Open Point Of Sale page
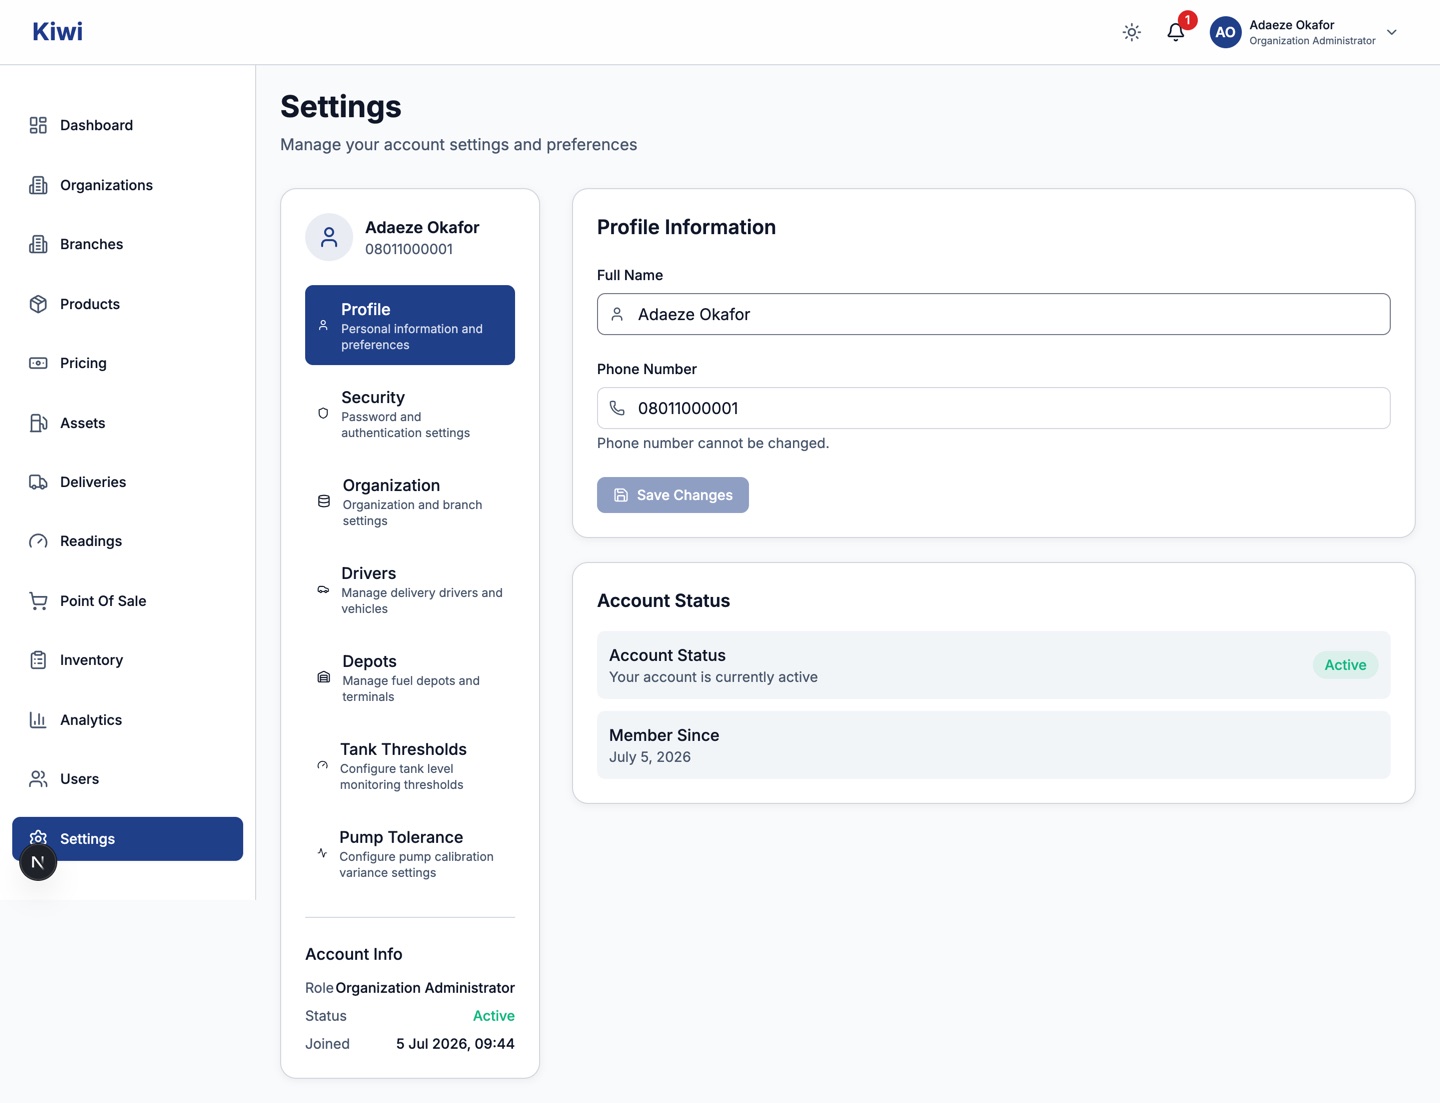The width and height of the screenshot is (1440, 1103). pyautogui.click(x=127, y=601)
